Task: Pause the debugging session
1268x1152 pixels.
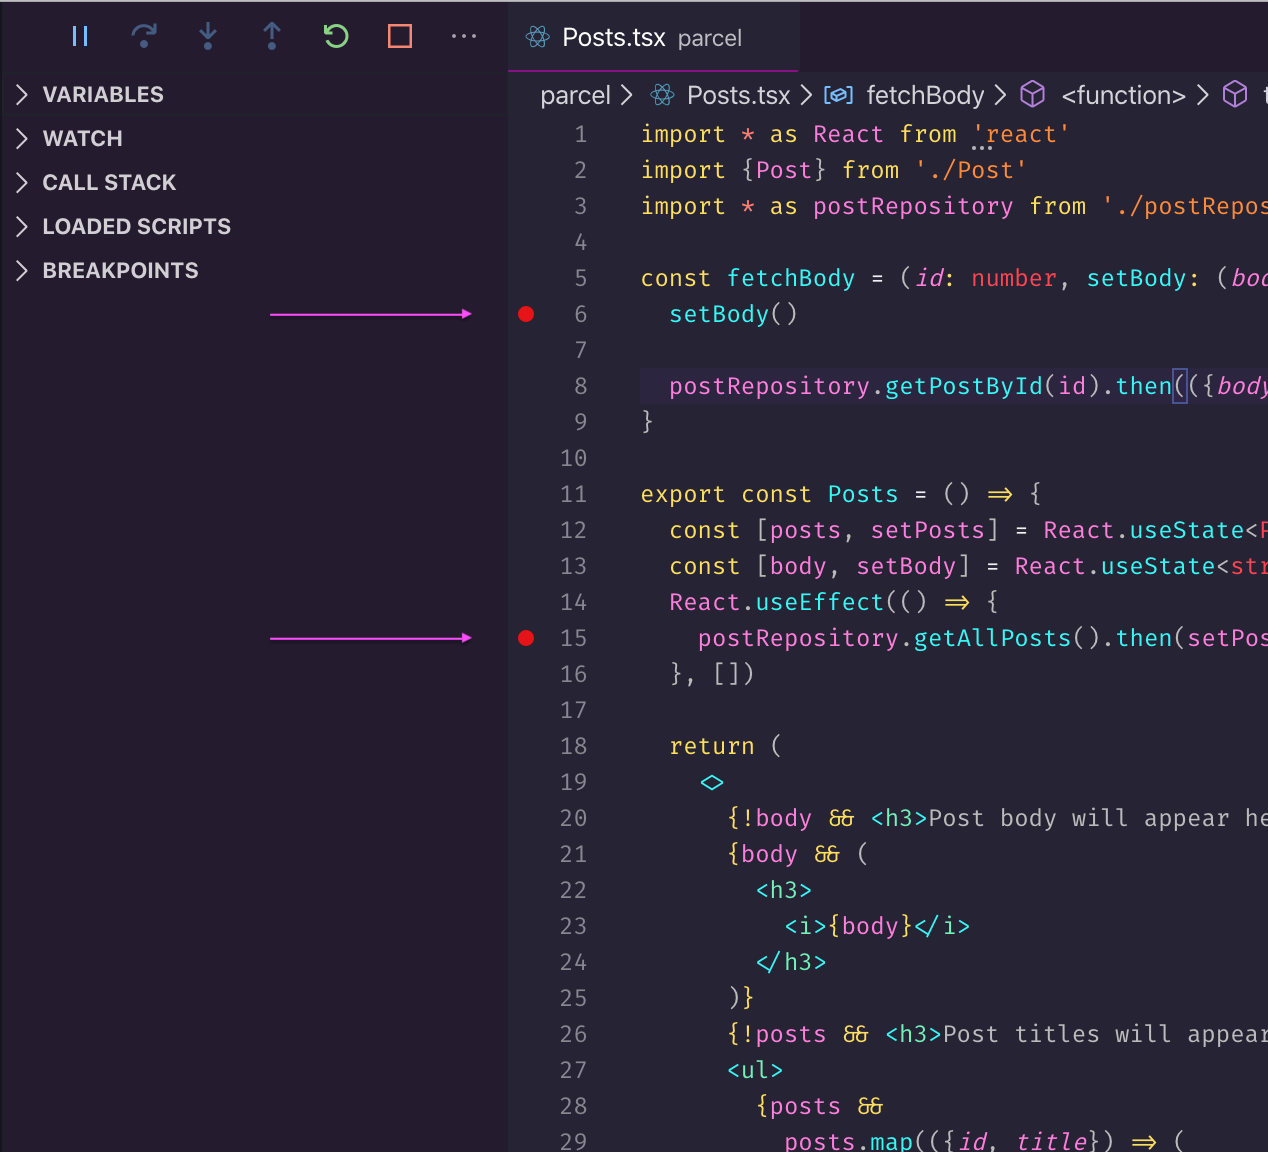Action: (80, 37)
